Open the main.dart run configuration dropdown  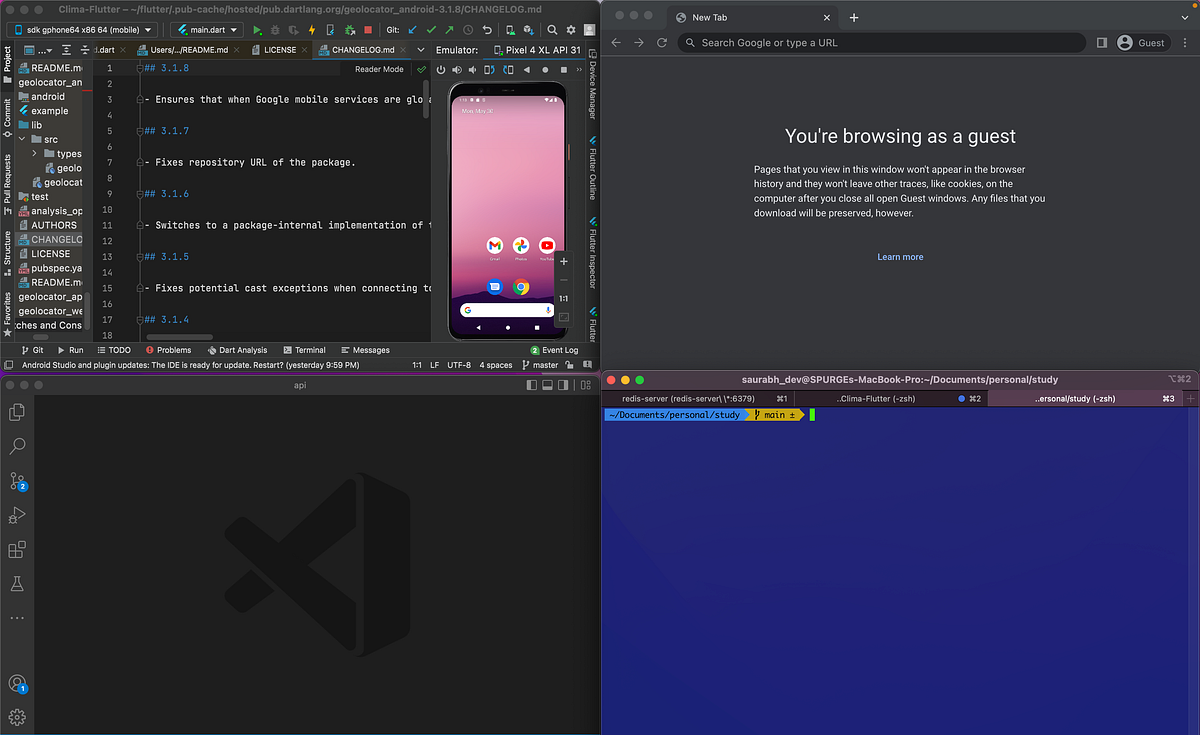click(206, 29)
